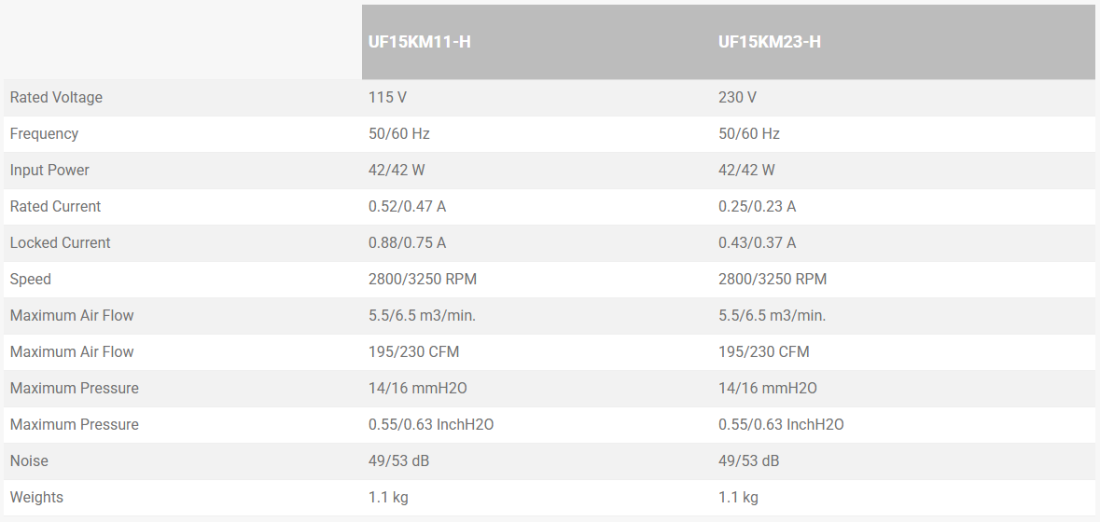Screen dimensions: 1100x522
Task: Click 0.55/0.63 InchH2O under UF15KM23-H
Action: [781, 425]
